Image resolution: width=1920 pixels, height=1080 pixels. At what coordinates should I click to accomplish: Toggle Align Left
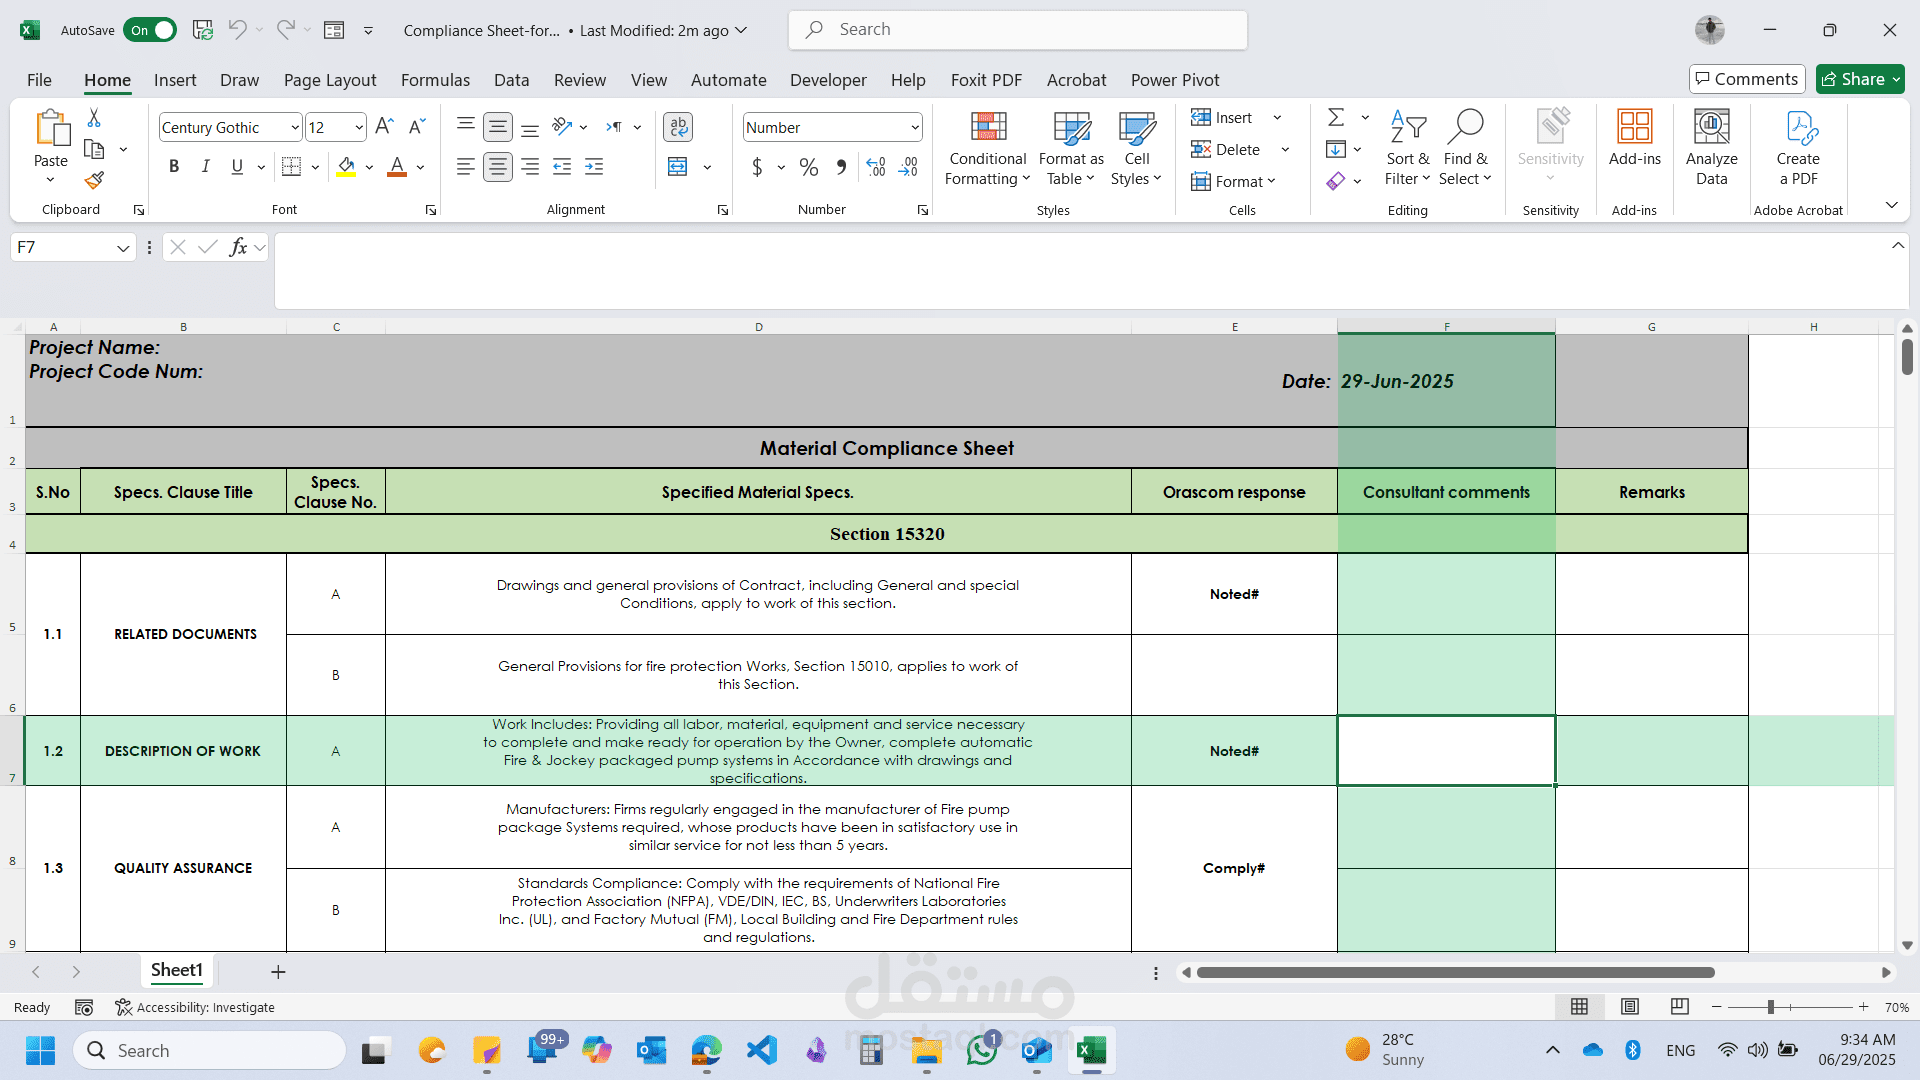[x=466, y=167]
